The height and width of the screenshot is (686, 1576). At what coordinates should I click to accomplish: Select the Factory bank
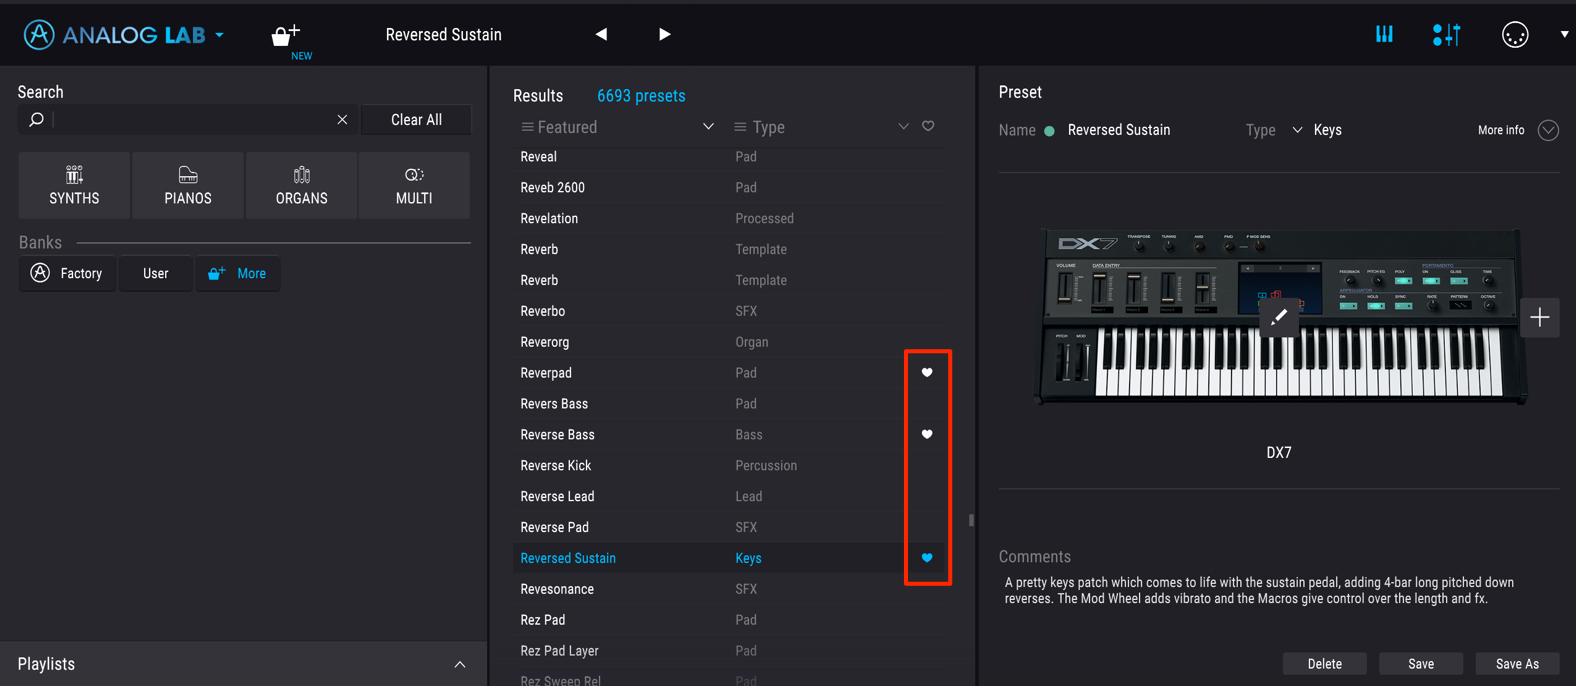pos(67,273)
